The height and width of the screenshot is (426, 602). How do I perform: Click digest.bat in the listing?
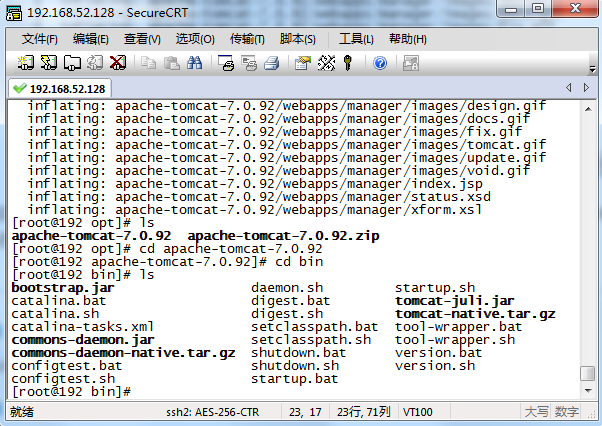click(x=291, y=301)
